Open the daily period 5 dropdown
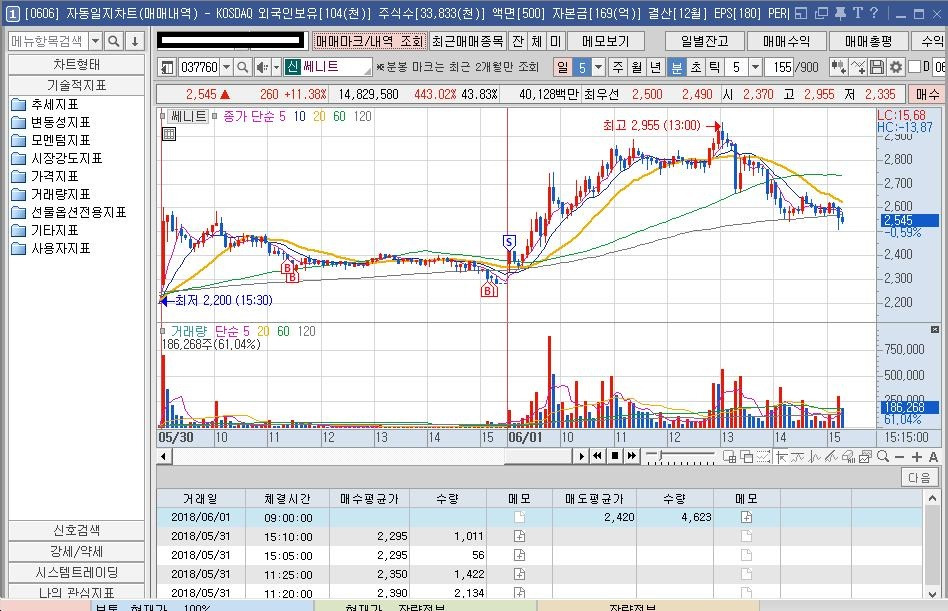The height and width of the screenshot is (611, 948). click(599, 67)
